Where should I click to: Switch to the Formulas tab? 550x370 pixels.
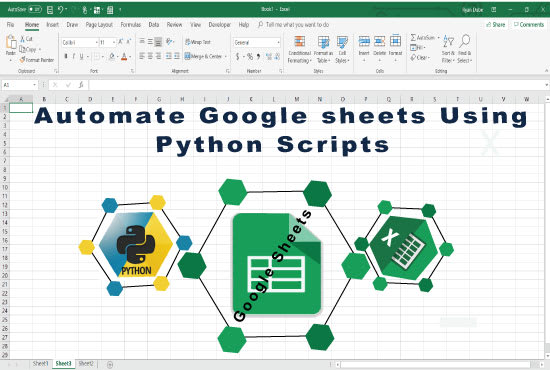[130, 25]
